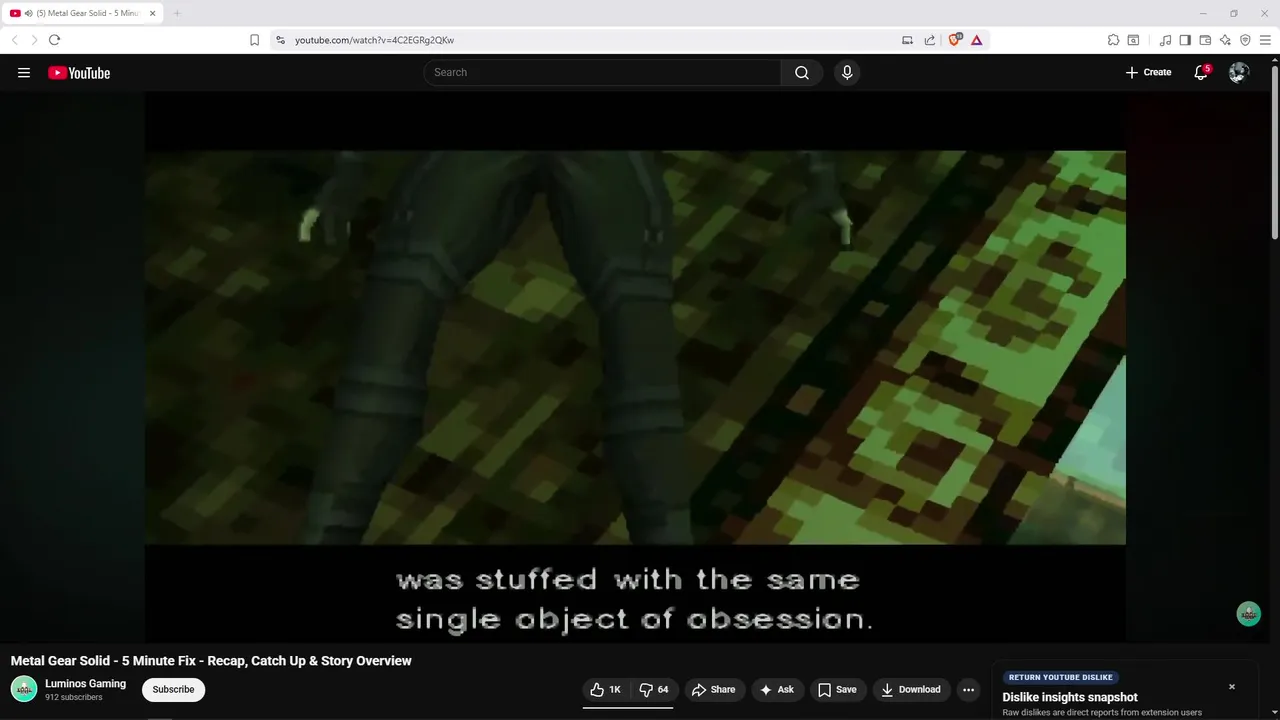1280x720 pixels.
Task: Like the video with thumbs up
Action: click(606, 689)
